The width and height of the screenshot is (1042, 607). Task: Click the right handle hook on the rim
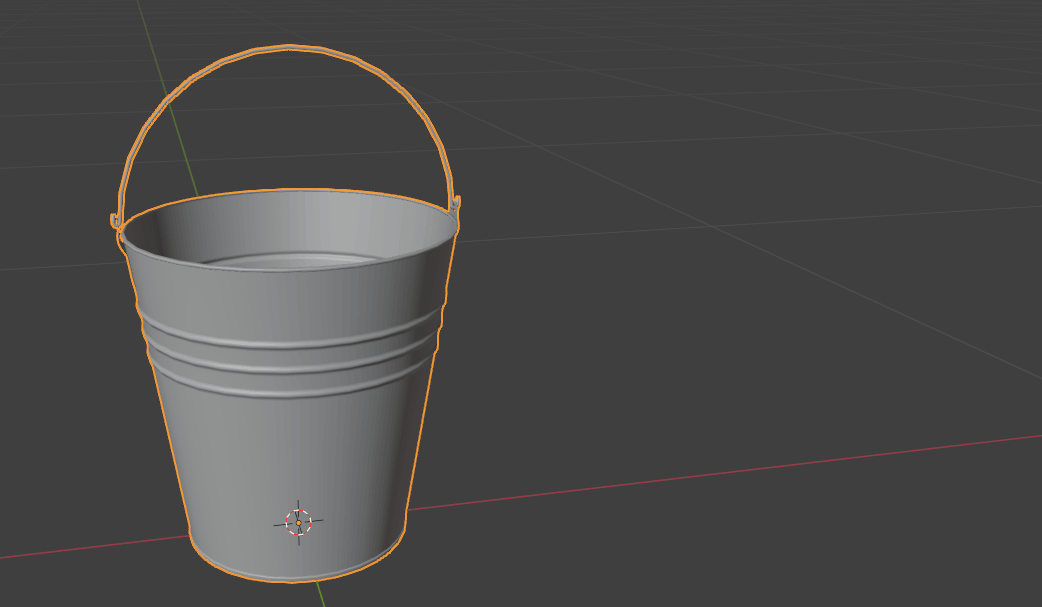[x=456, y=205]
